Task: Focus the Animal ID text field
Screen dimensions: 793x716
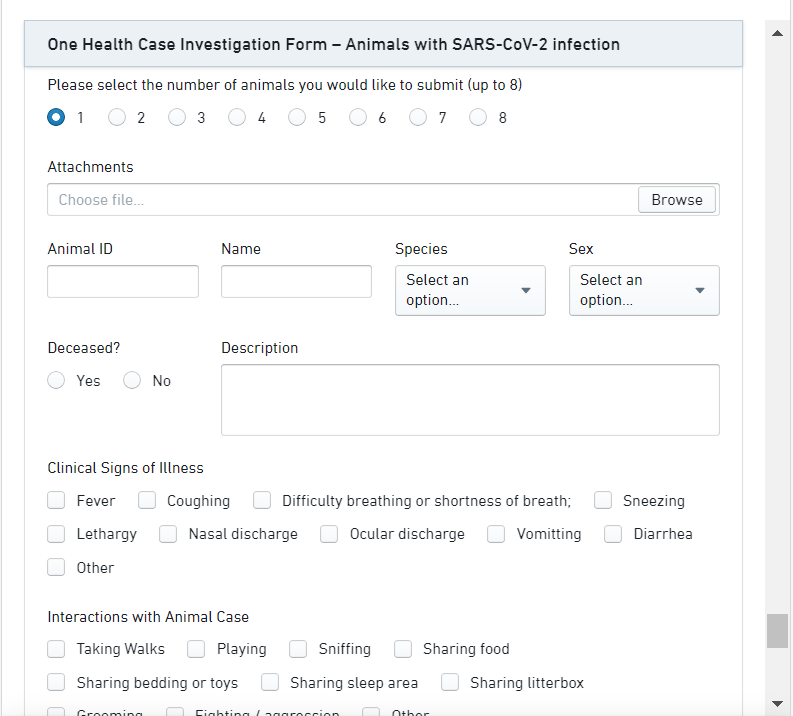Action: (123, 281)
